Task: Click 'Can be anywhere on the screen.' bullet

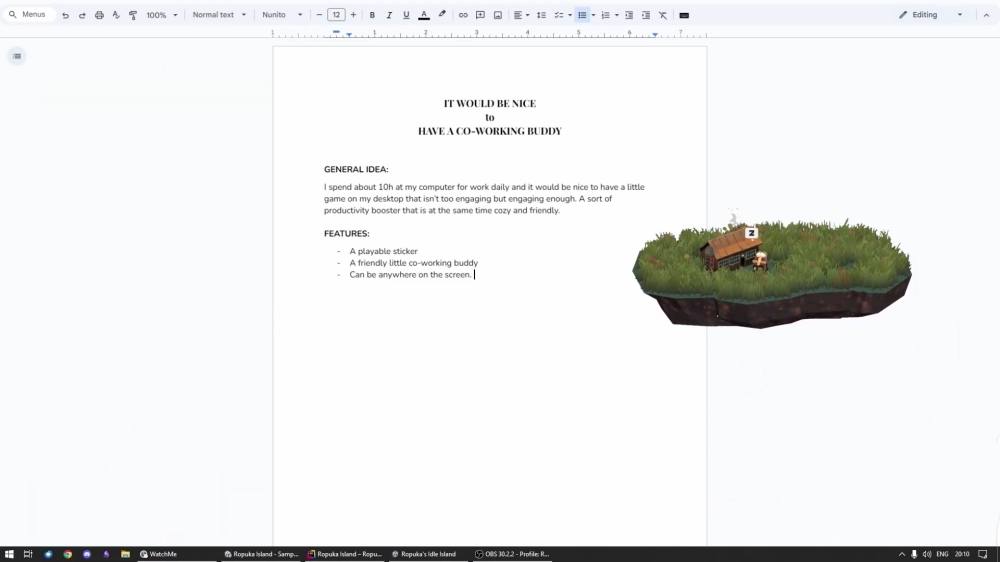Action: tap(410, 275)
